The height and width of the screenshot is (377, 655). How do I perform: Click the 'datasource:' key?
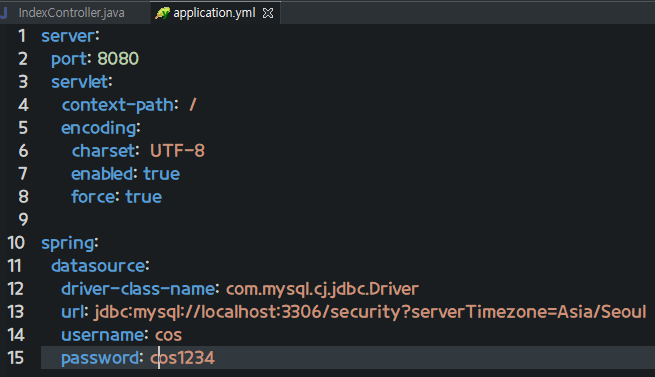pos(100,266)
